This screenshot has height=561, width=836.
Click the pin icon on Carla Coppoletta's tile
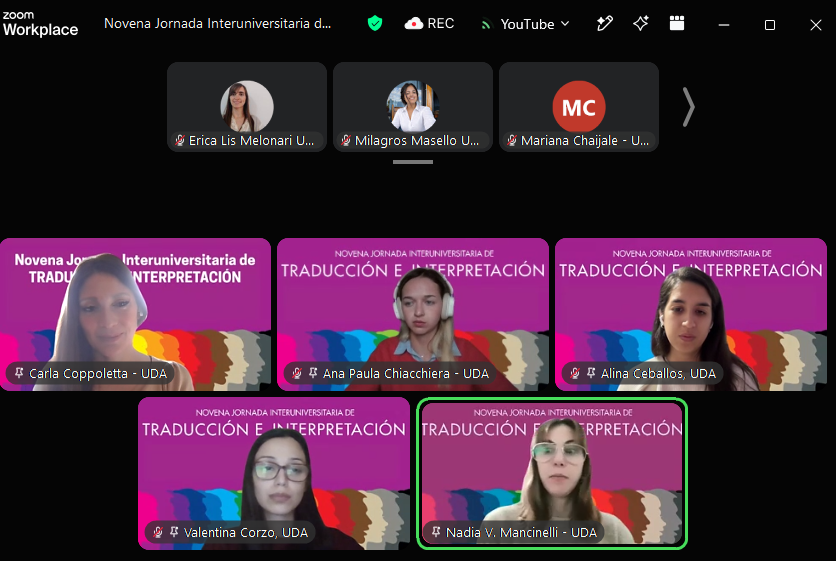pos(19,373)
